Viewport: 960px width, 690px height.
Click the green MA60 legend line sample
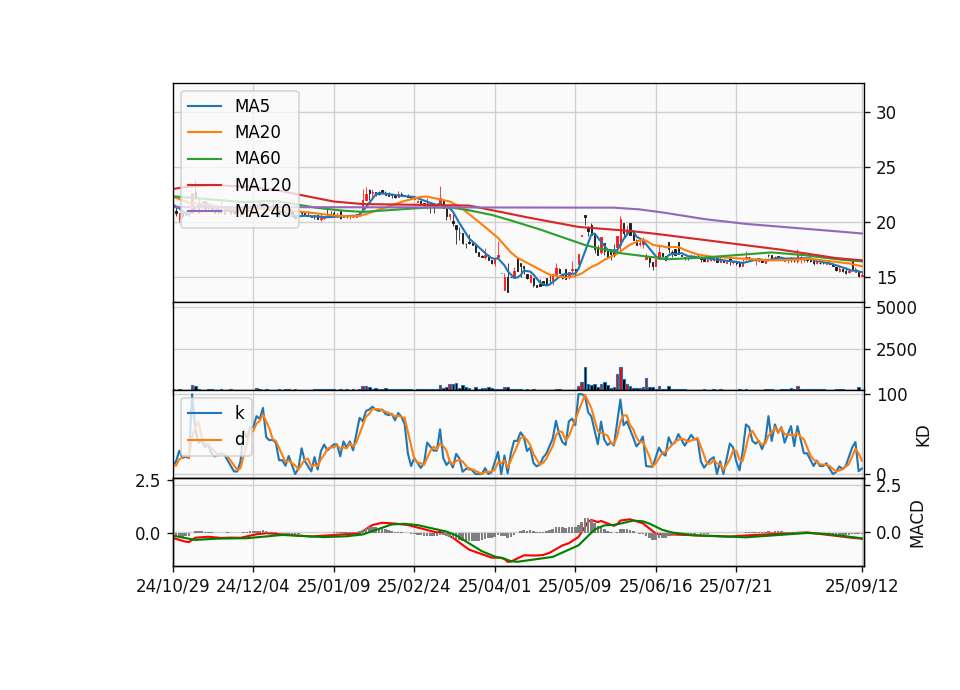(204, 159)
